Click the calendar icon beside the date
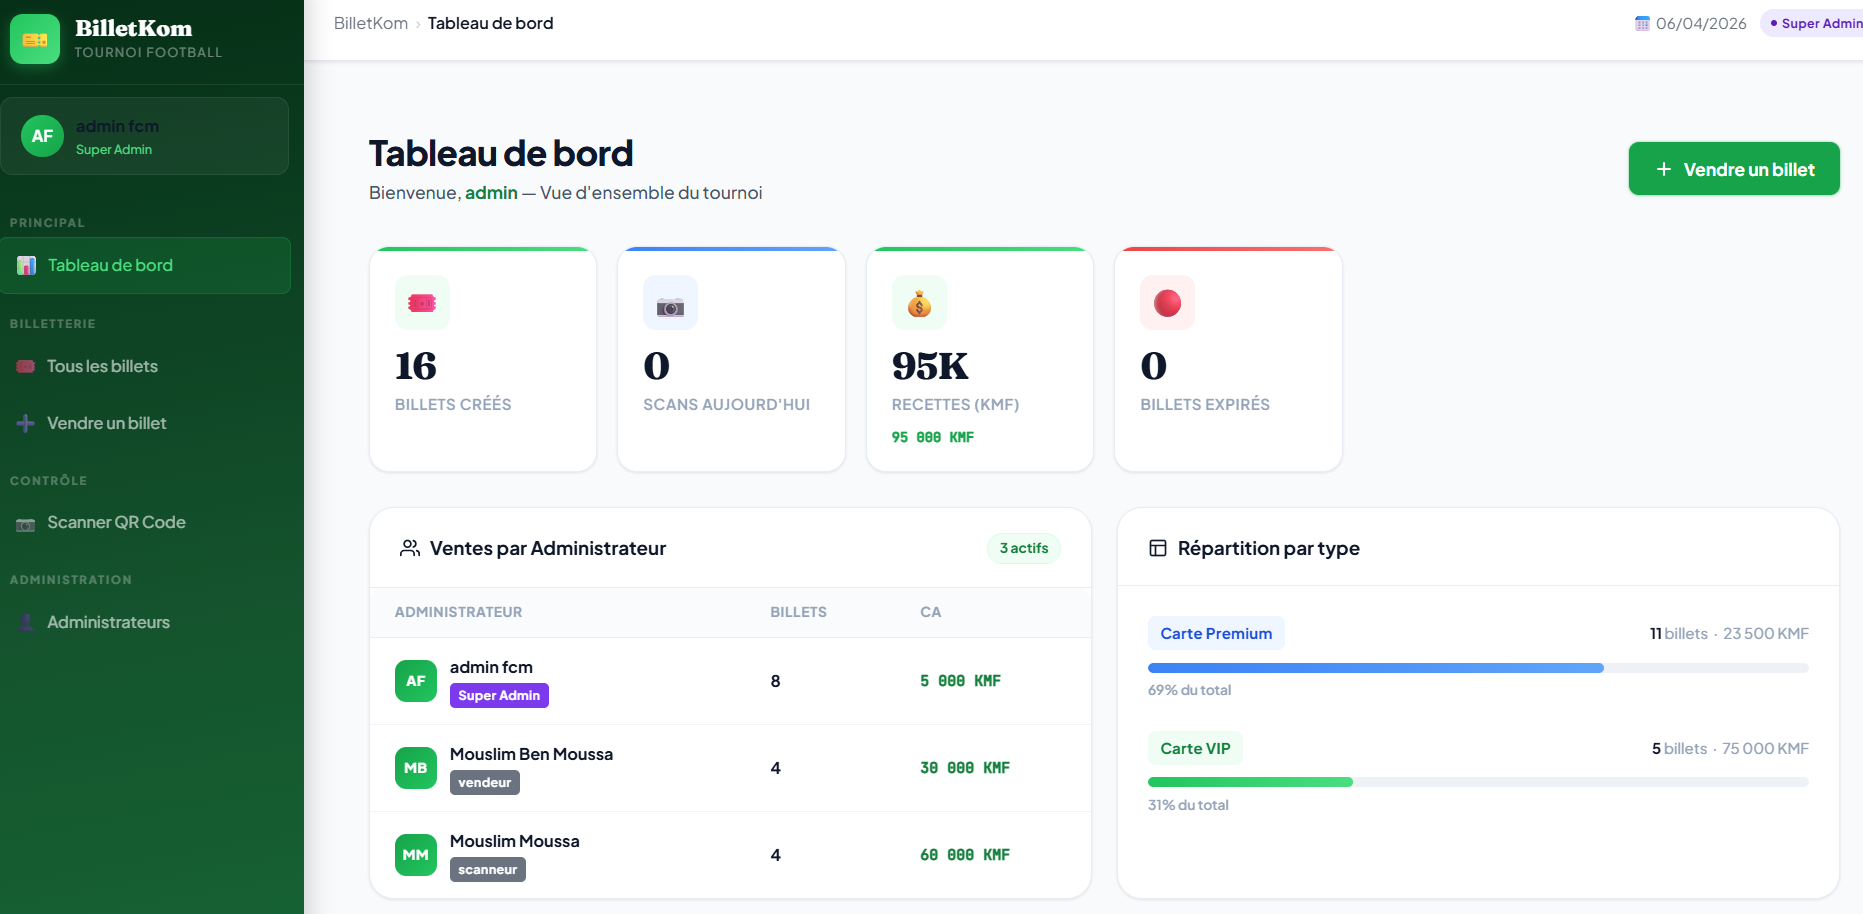This screenshot has height=914, width=1863. coord(1642,23)
